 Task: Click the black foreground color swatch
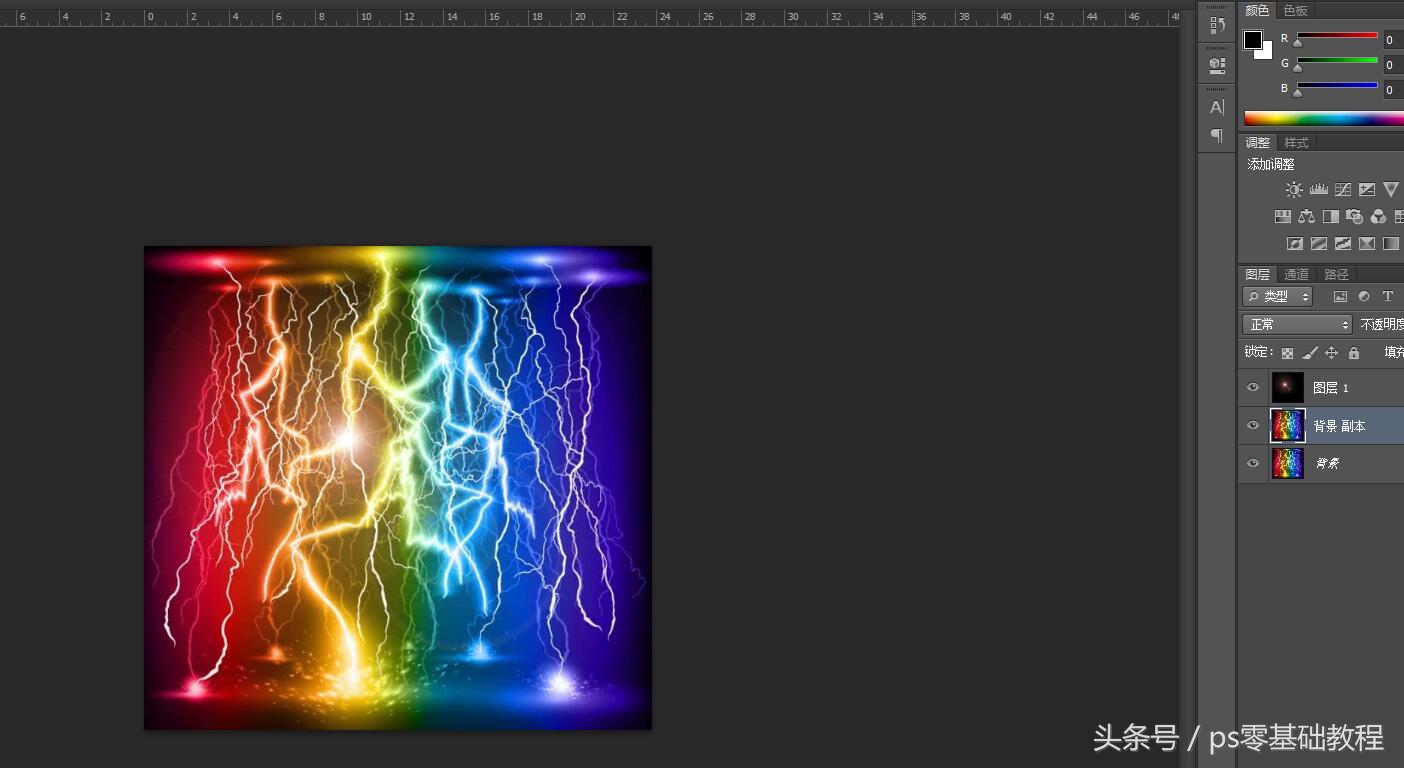[1252, 40]
